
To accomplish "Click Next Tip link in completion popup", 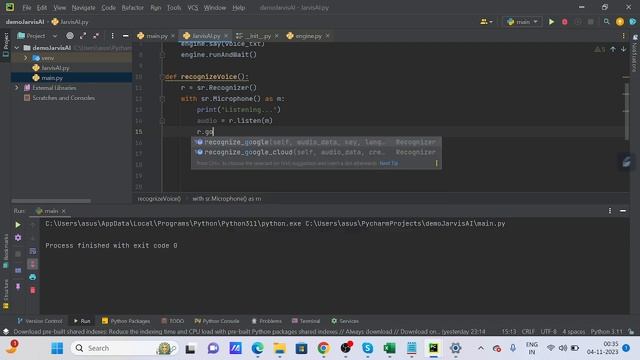I will 389,163.
